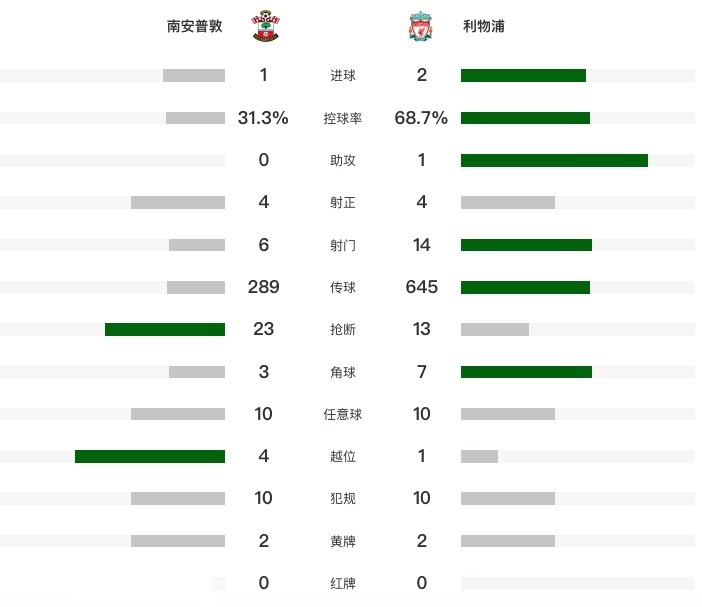702x607 pixels.
Task: Select the 黄牌 stat label
Action: coord(342,541)
